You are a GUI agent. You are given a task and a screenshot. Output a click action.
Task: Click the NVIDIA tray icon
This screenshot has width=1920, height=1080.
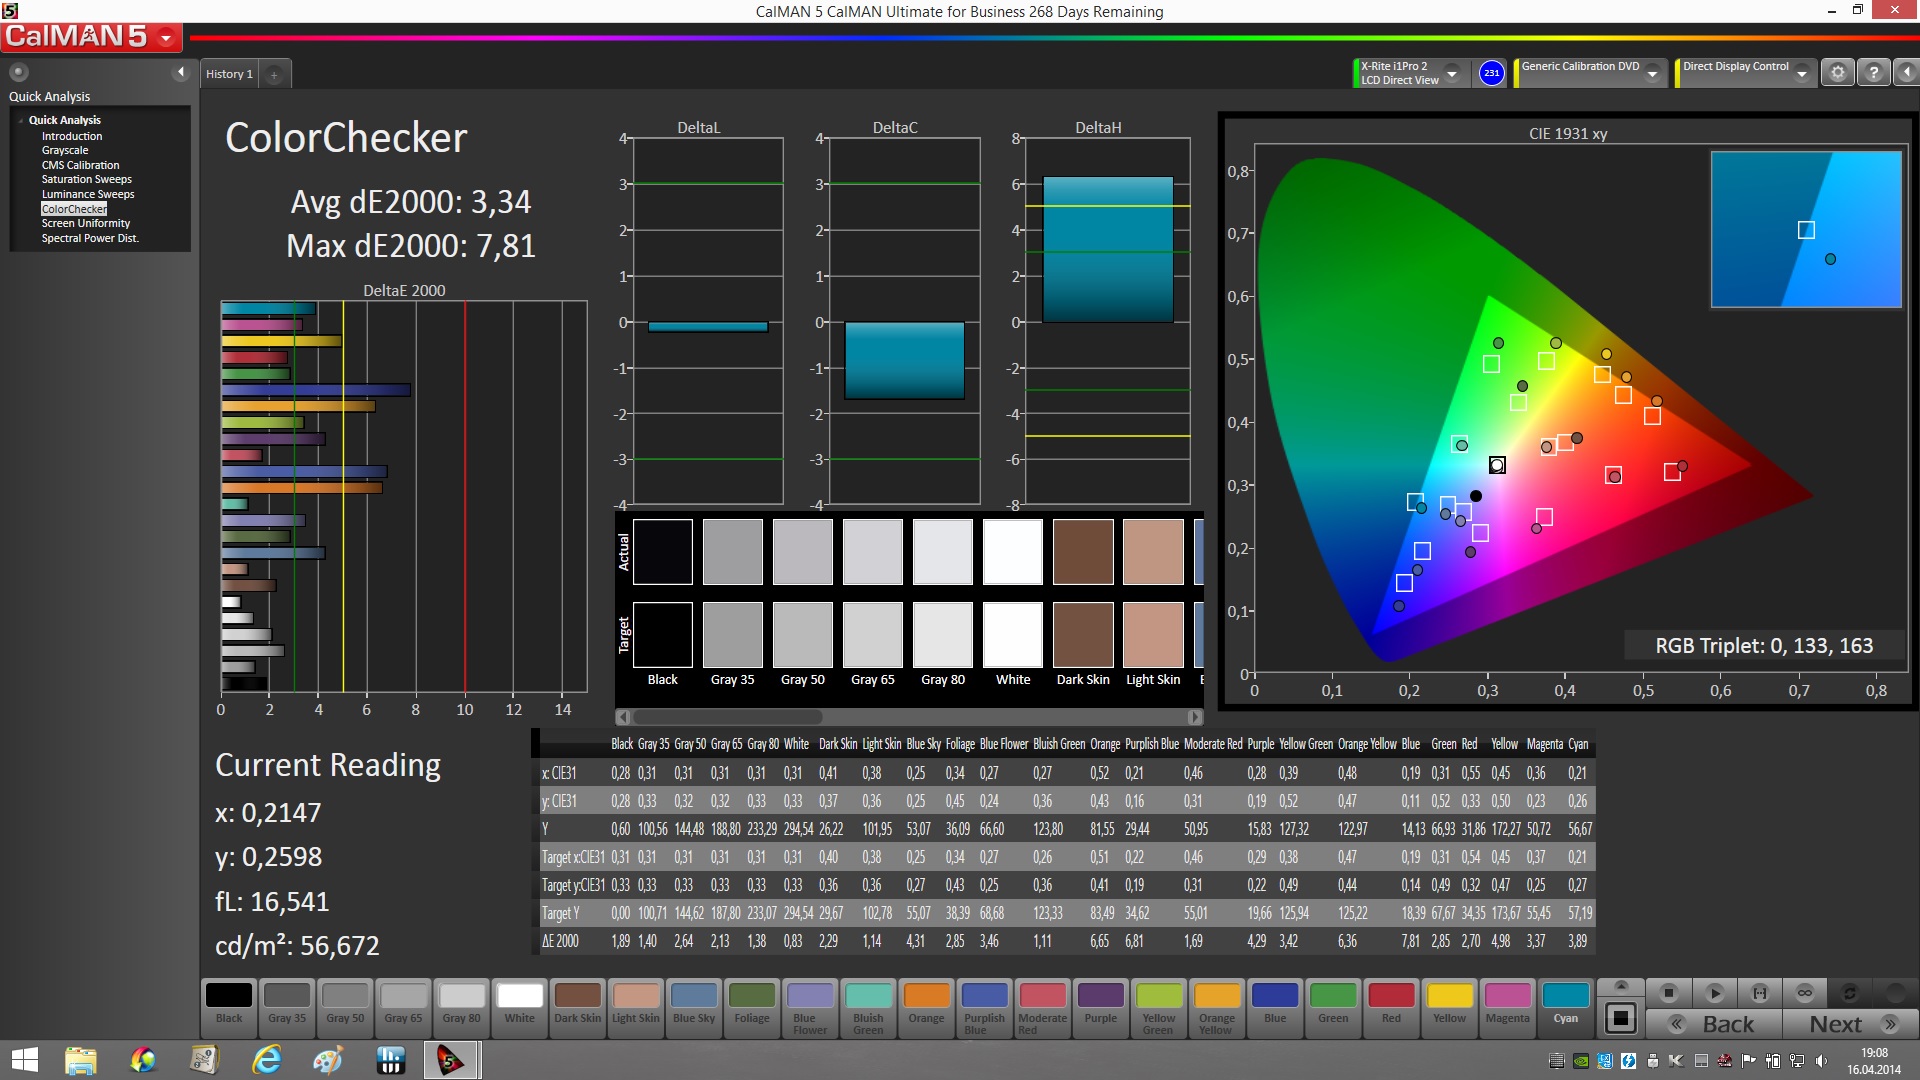click(x=1580, y=1061)
